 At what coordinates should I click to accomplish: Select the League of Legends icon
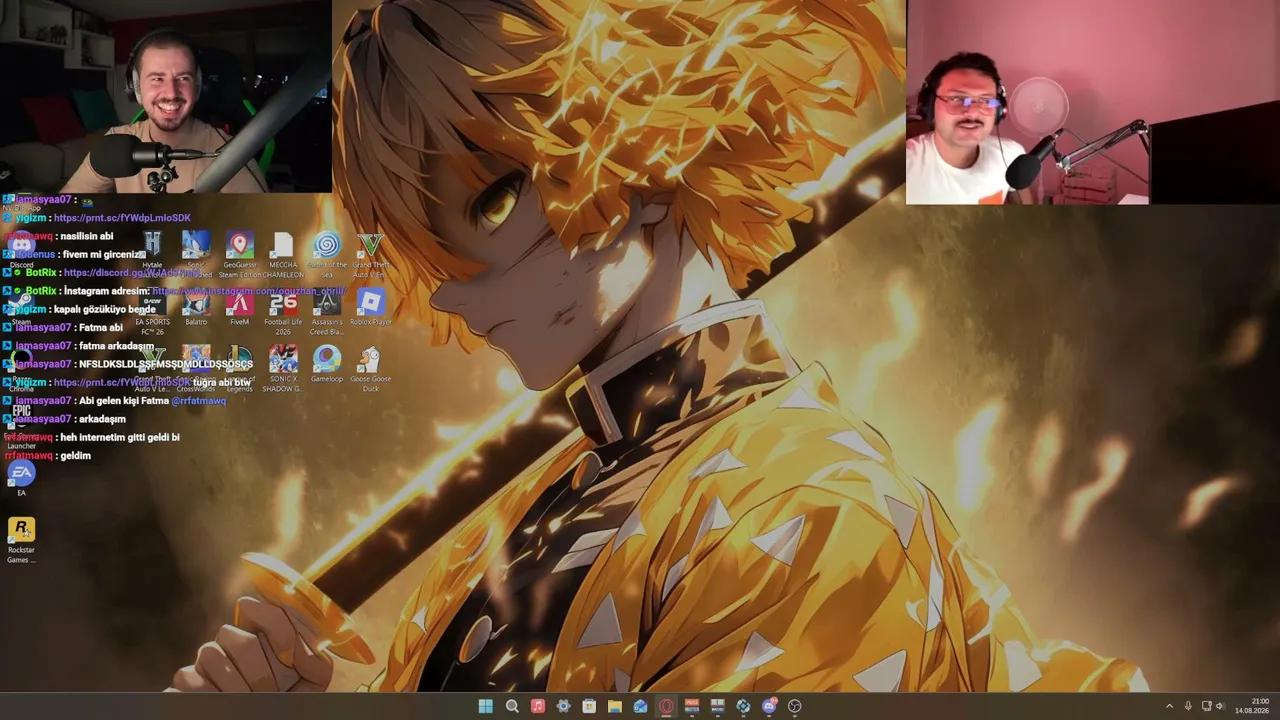tap(239, 369)
